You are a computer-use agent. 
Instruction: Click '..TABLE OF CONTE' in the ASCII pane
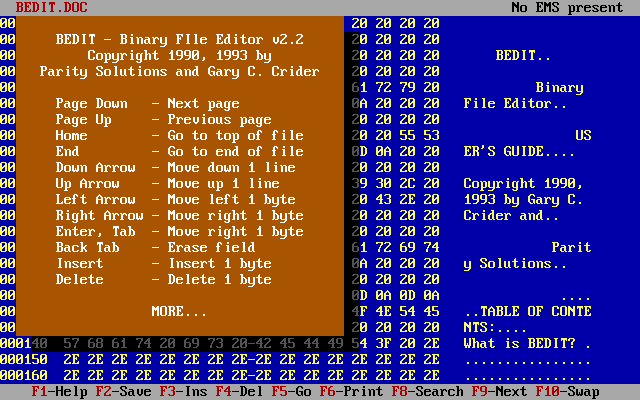point(528,311)
